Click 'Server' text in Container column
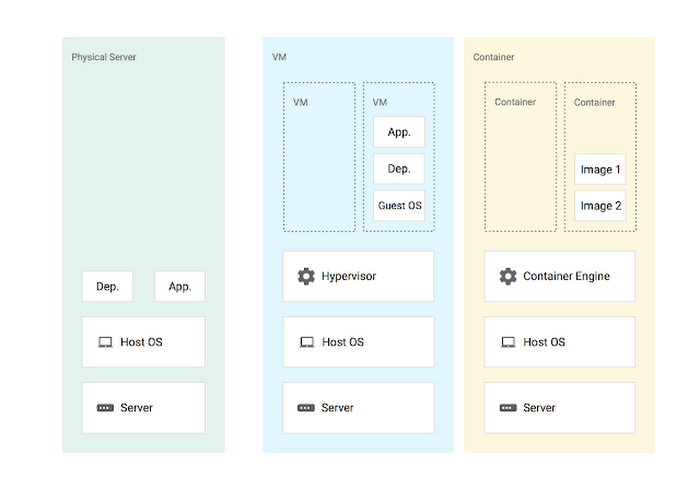The width and height of the screenshot is (700, 489). [x=539, y=408]
